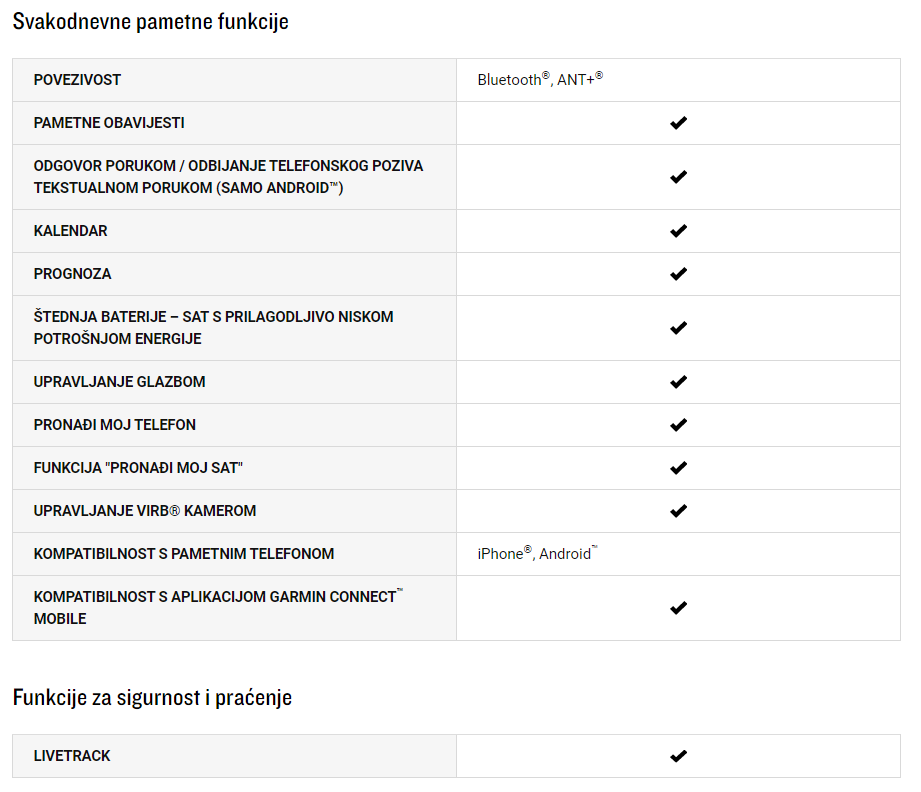This screenshot has width=921, height=792.
Task: Select the Pametne obavijesti label text
Action: point(109,123)
